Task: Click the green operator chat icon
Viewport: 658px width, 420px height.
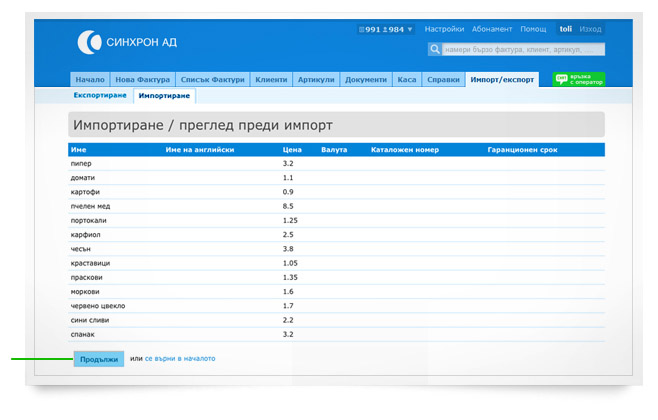Action: 562,79
